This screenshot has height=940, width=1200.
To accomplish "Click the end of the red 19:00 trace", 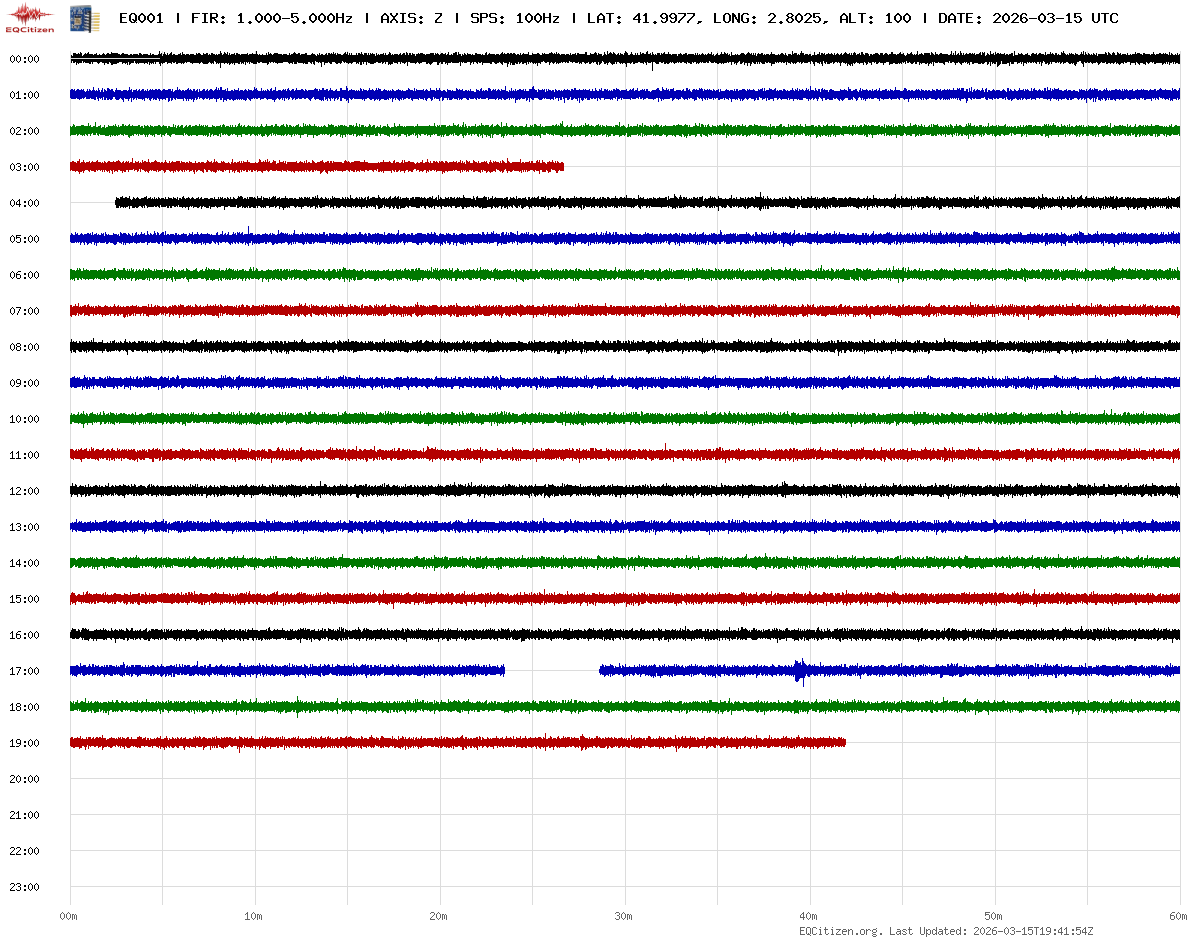I will tap(844, 742).
